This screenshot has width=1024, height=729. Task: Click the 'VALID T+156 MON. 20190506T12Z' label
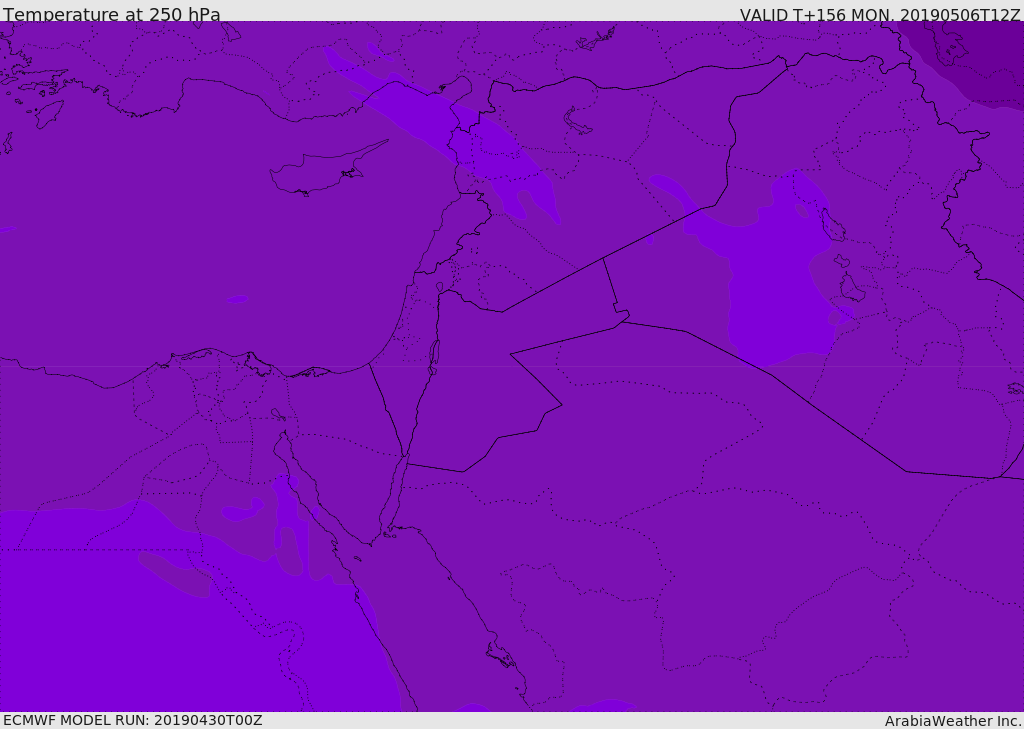pyautogui.click(x=880, y=14)
